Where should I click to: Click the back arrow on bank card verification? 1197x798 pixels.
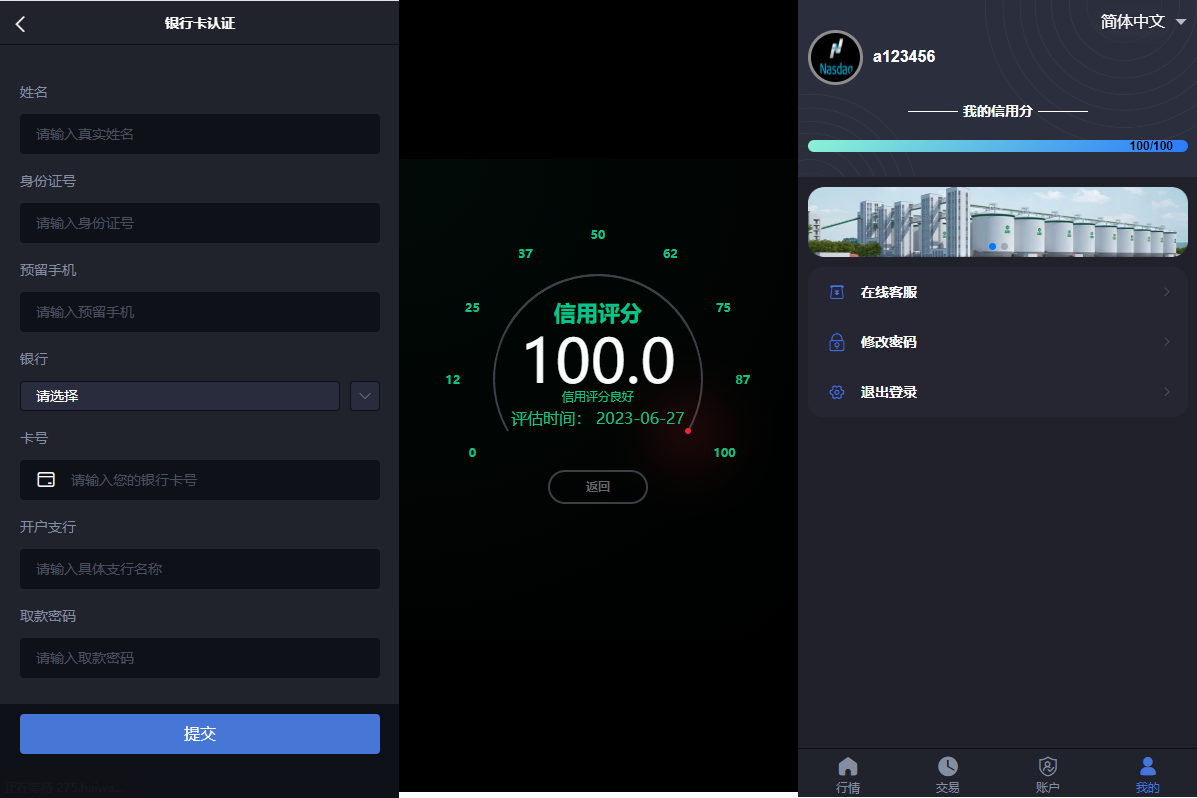tap(21, 24)
